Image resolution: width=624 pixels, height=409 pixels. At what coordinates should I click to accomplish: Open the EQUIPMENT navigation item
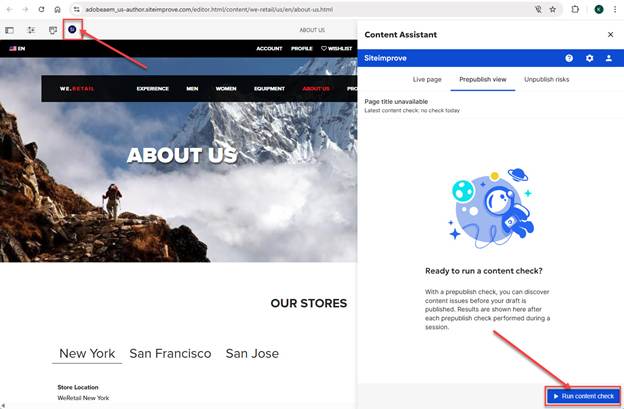[x=269, y=88]
